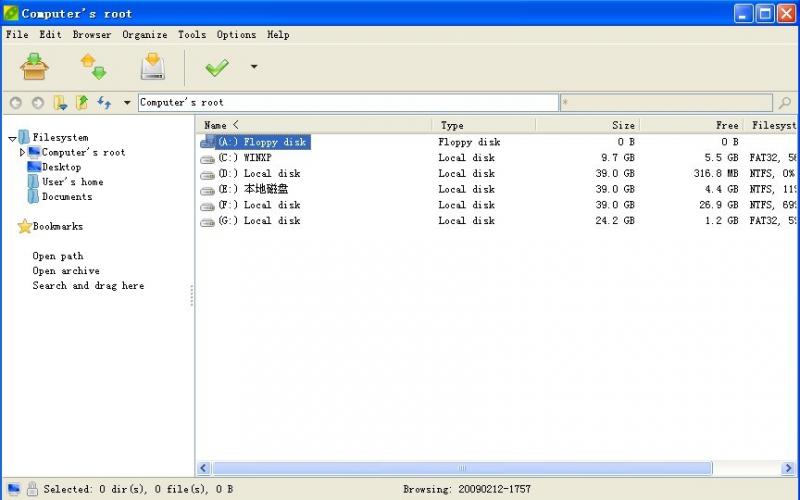This screenshot has width=800, height=500.
Task: Click the search magnifier icon
Action: click(x=785, y=102)
